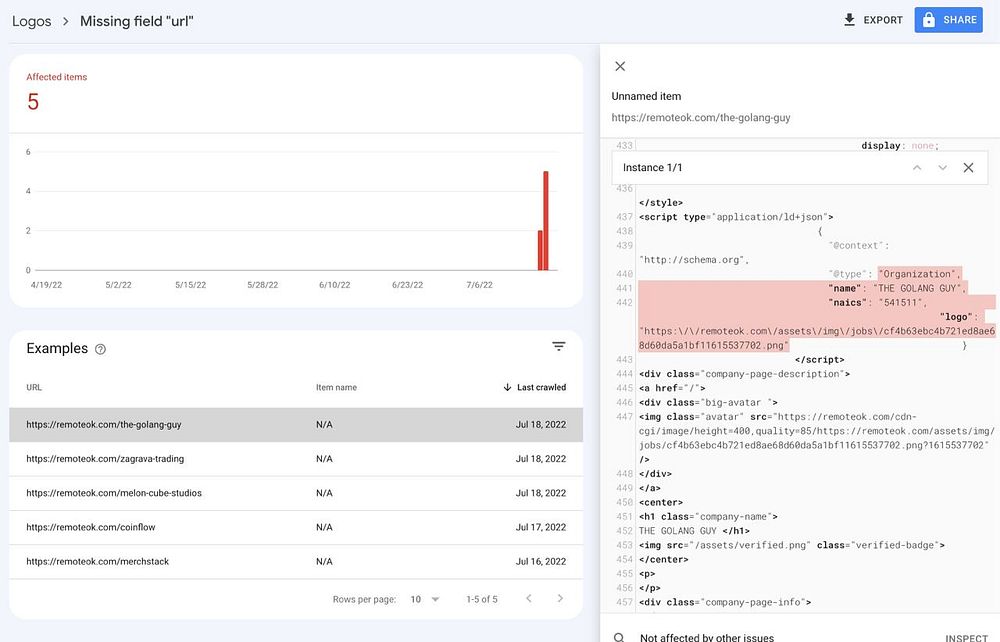This screenshot has width=1000, height=642.
Task: Click the search magnifier icon at panel bottom
Action: click(619, 638)
